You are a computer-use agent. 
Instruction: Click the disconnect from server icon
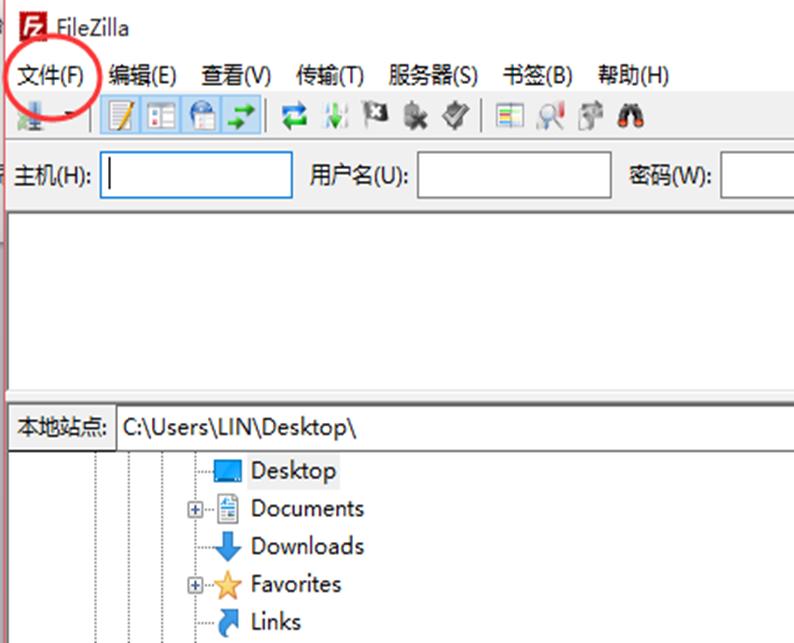pyautogui.click(x=415, y=116)
